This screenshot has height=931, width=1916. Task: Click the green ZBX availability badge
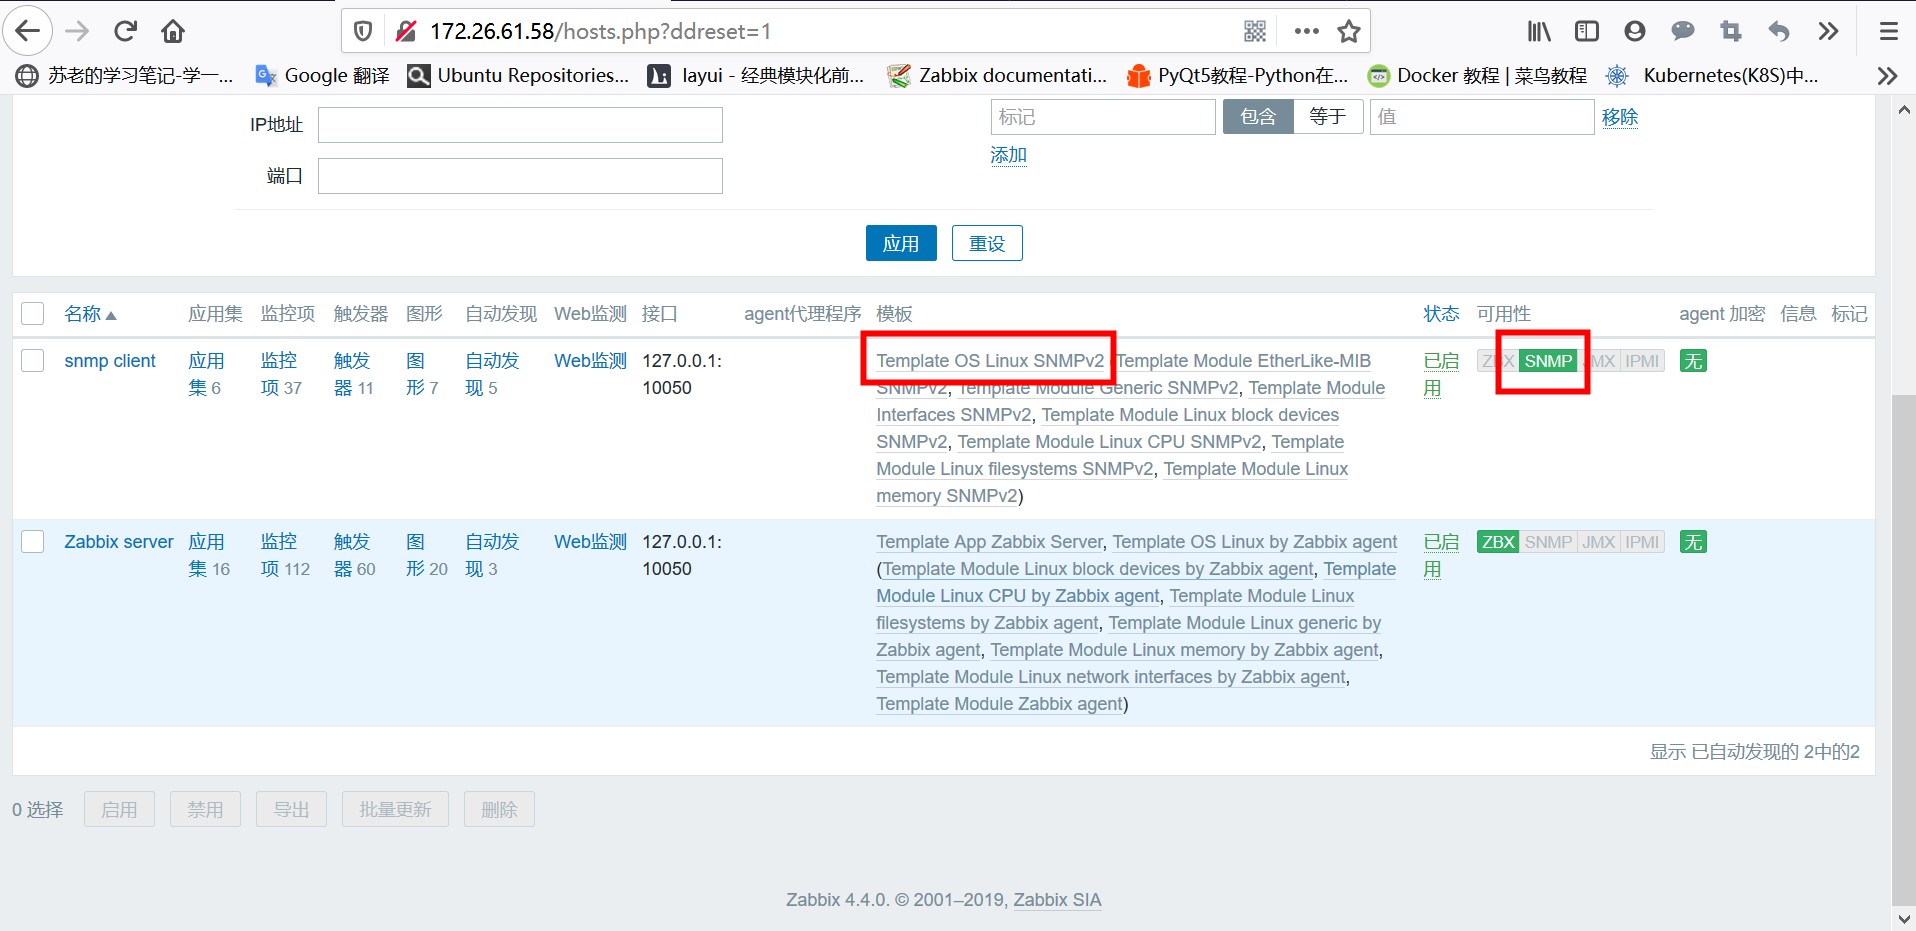click(1498, 542)
